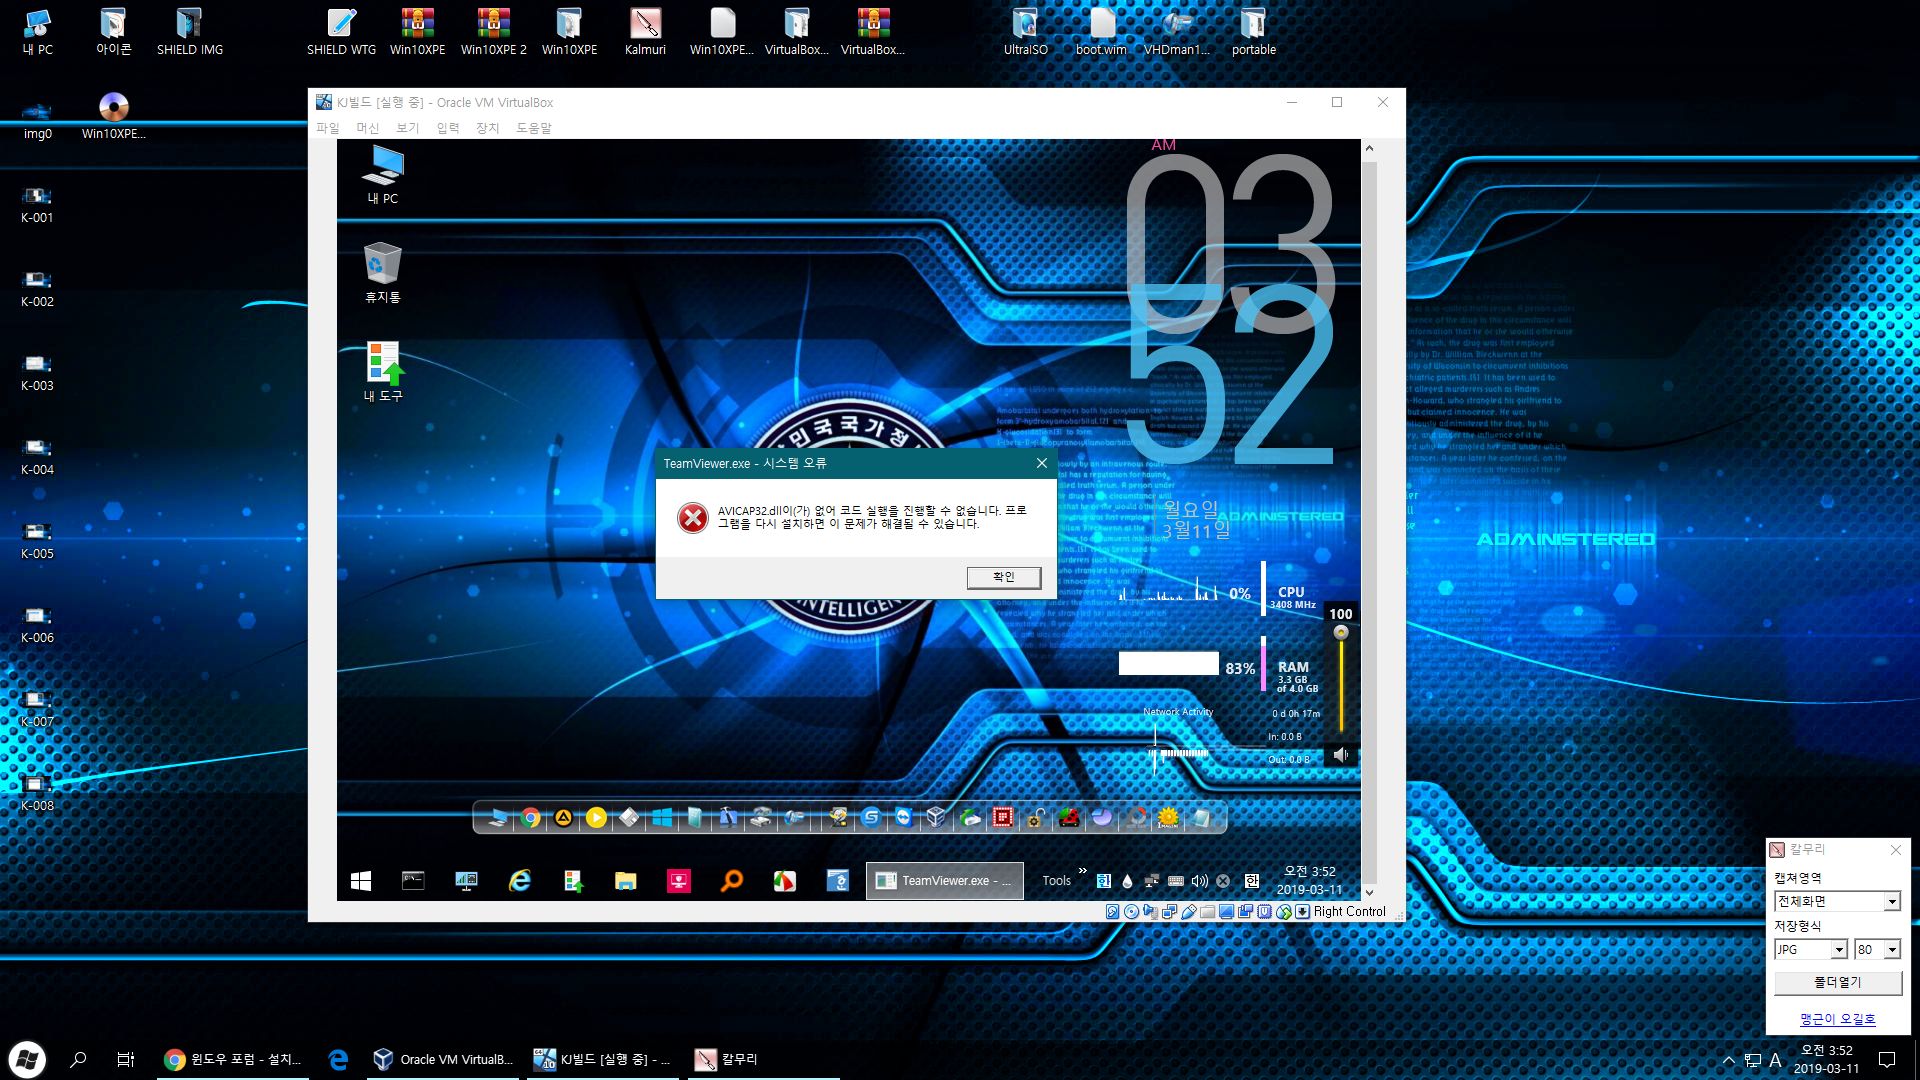Screen dimensions: 1920x1080
Task: Open red grid icon in guest dock
Action: (1002, 818)
